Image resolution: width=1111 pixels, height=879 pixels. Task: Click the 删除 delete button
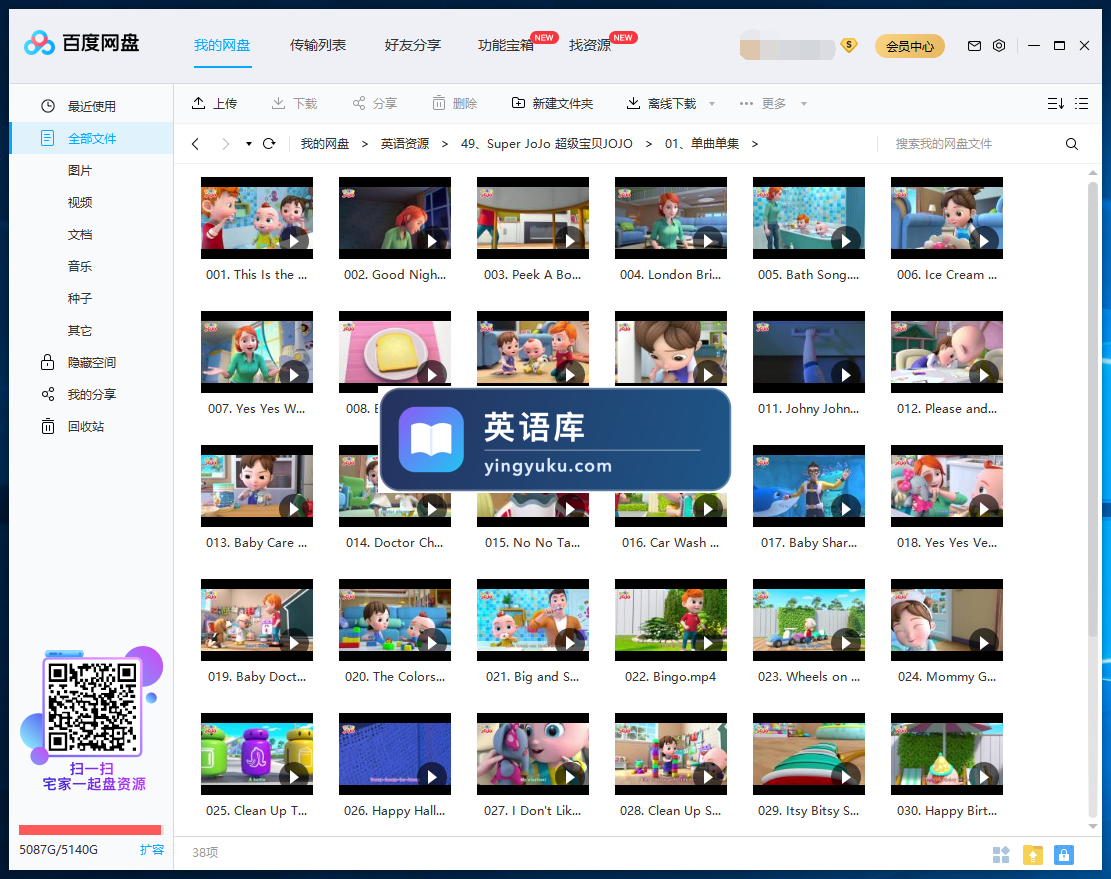point(455,104)
